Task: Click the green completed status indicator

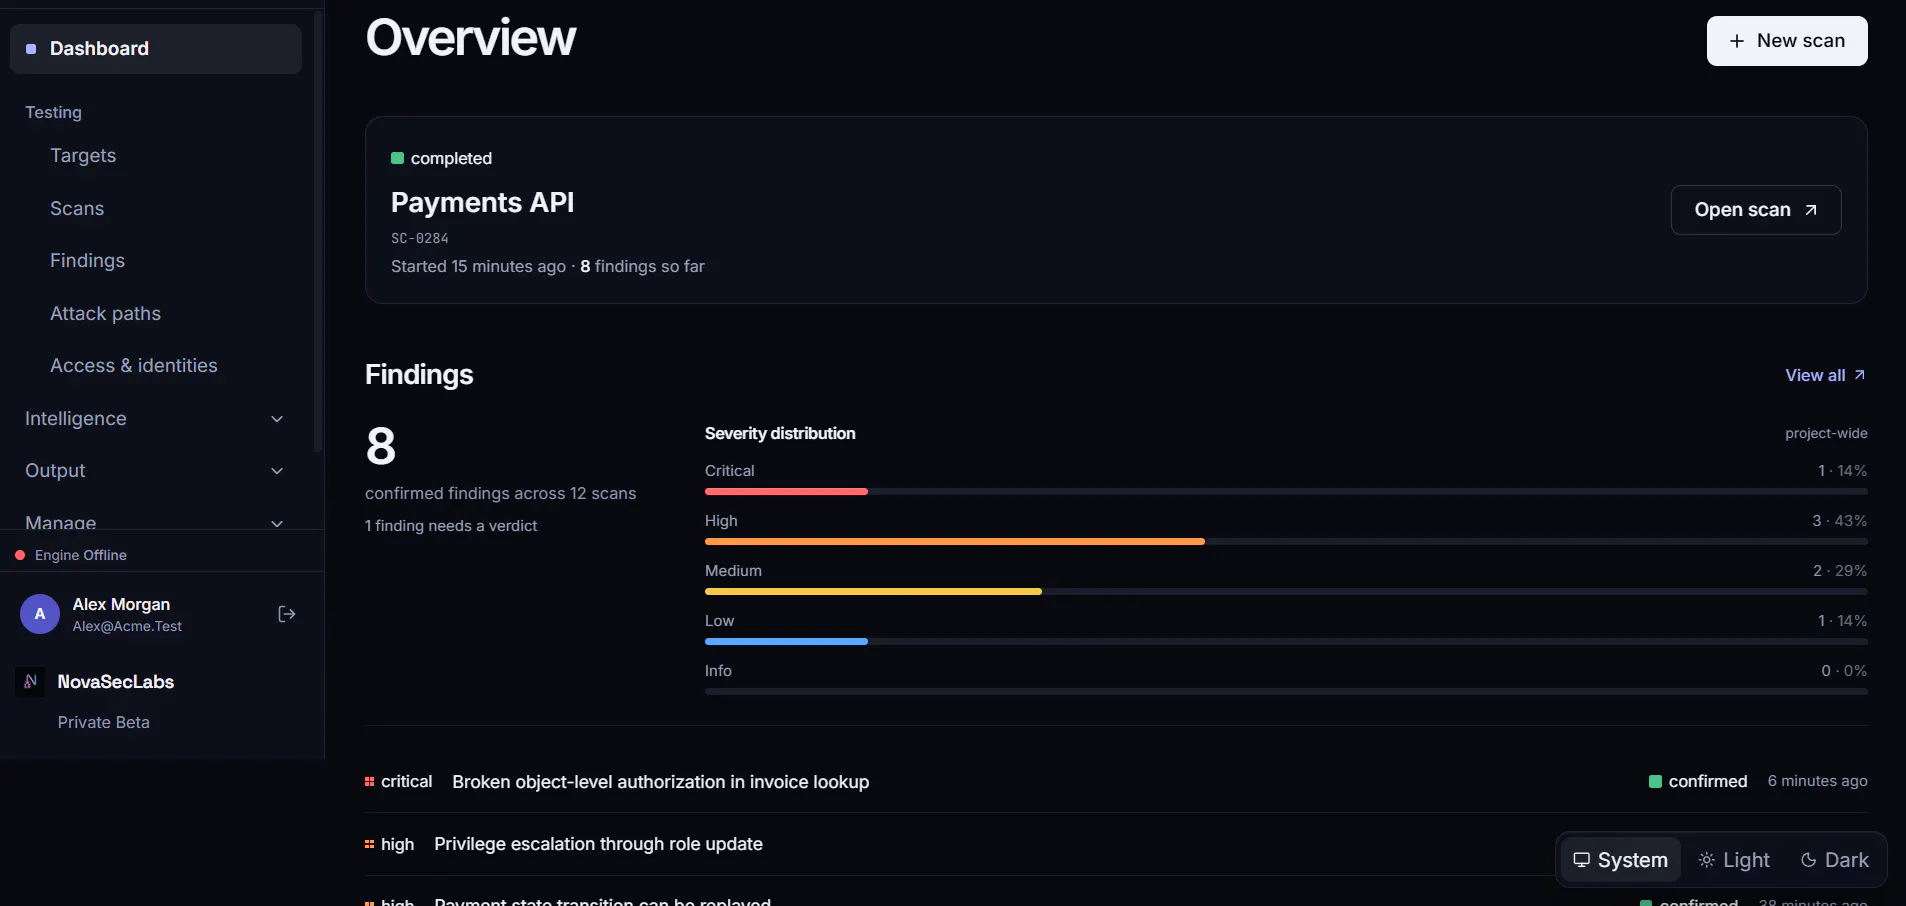Action: tap(397, 158)
